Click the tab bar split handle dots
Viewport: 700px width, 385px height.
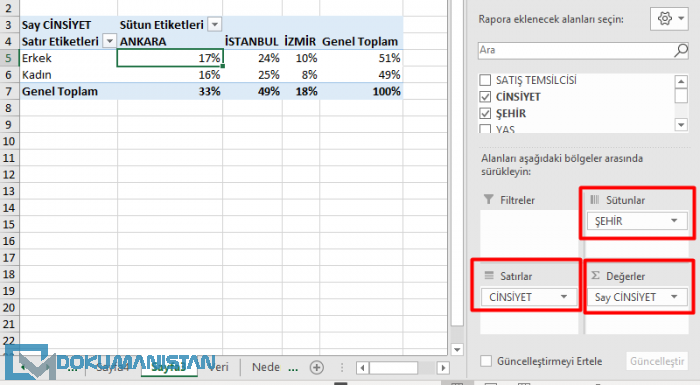pos(342,368)
